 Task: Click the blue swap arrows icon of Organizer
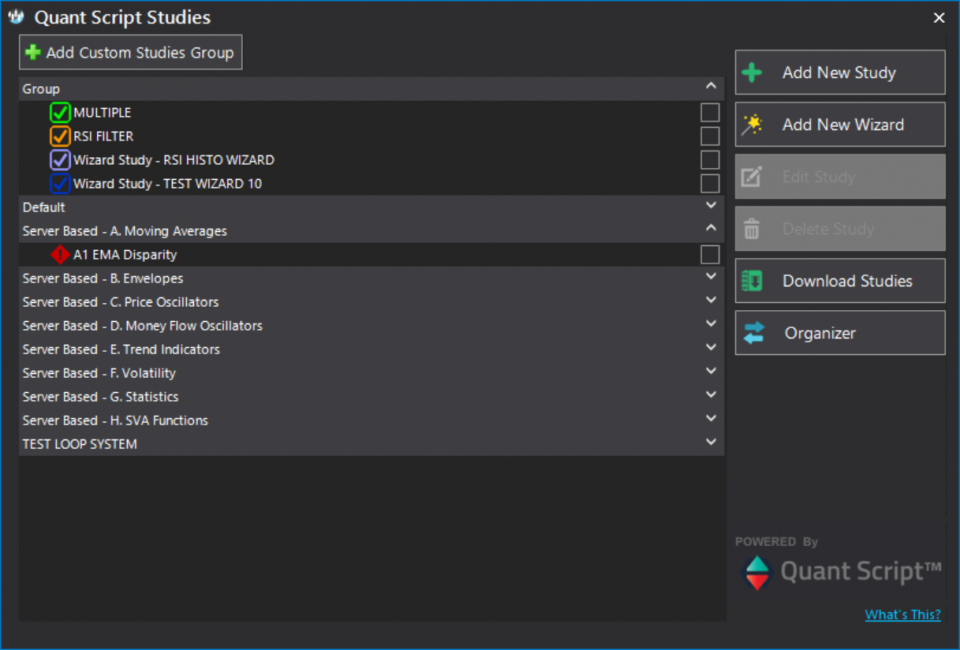(x=754, y=333)
